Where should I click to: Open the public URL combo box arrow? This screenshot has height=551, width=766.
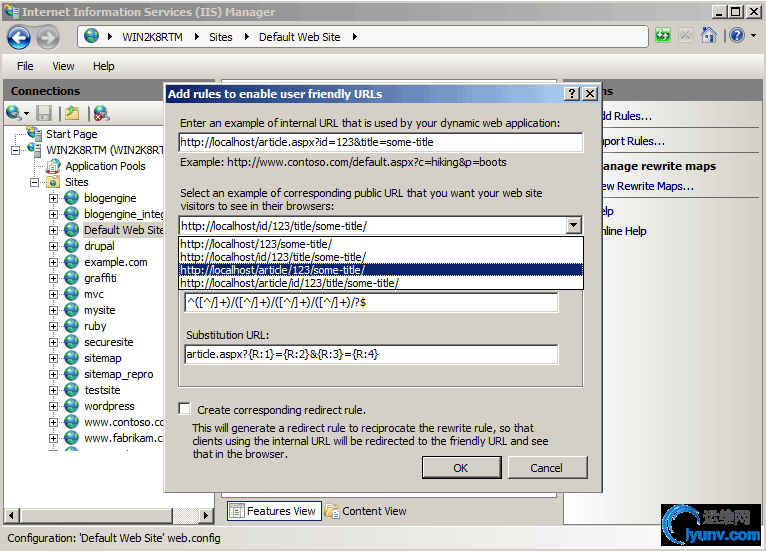point(574,226)
